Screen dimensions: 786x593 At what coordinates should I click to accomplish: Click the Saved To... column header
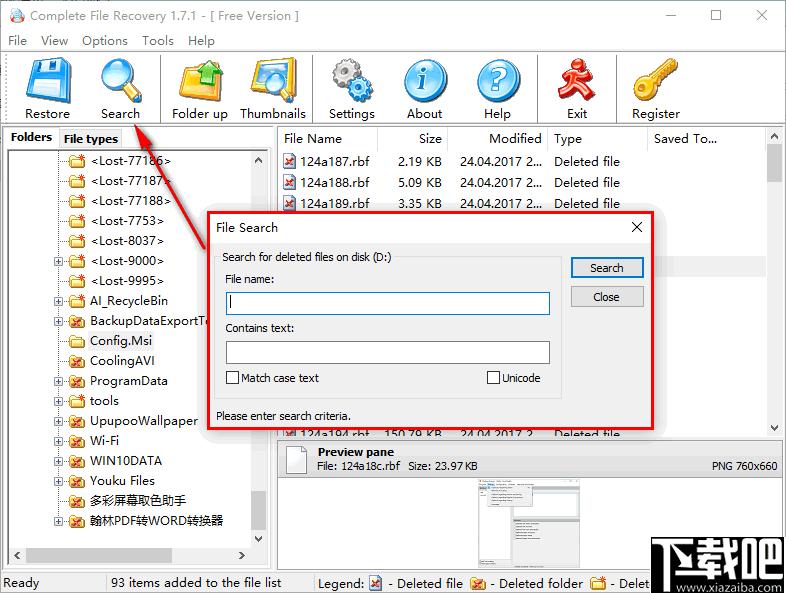pos(706,138)
